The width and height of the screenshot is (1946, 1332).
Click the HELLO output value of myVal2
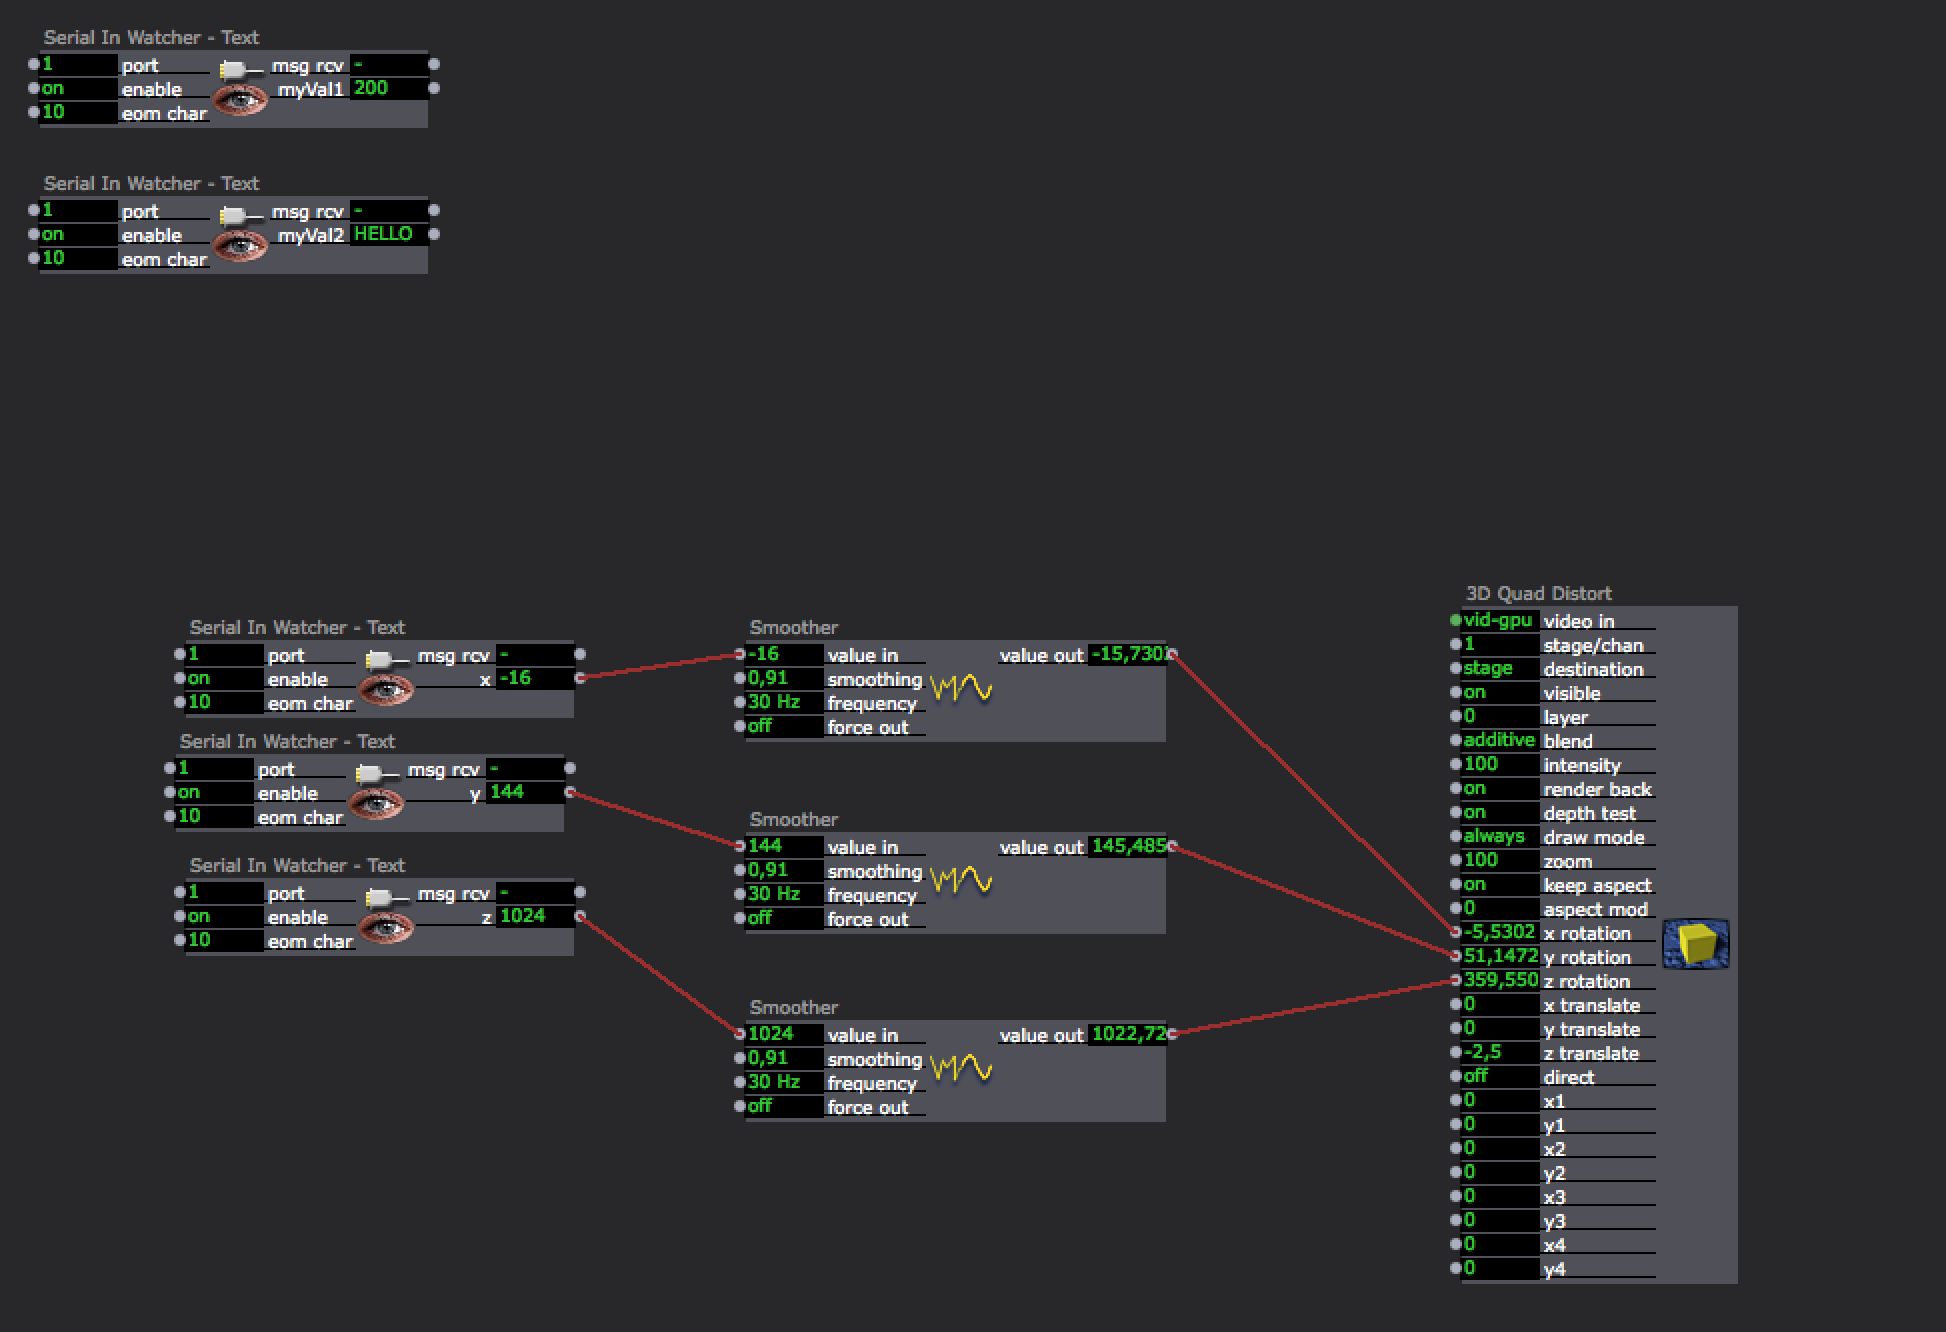tap(388, 234)
